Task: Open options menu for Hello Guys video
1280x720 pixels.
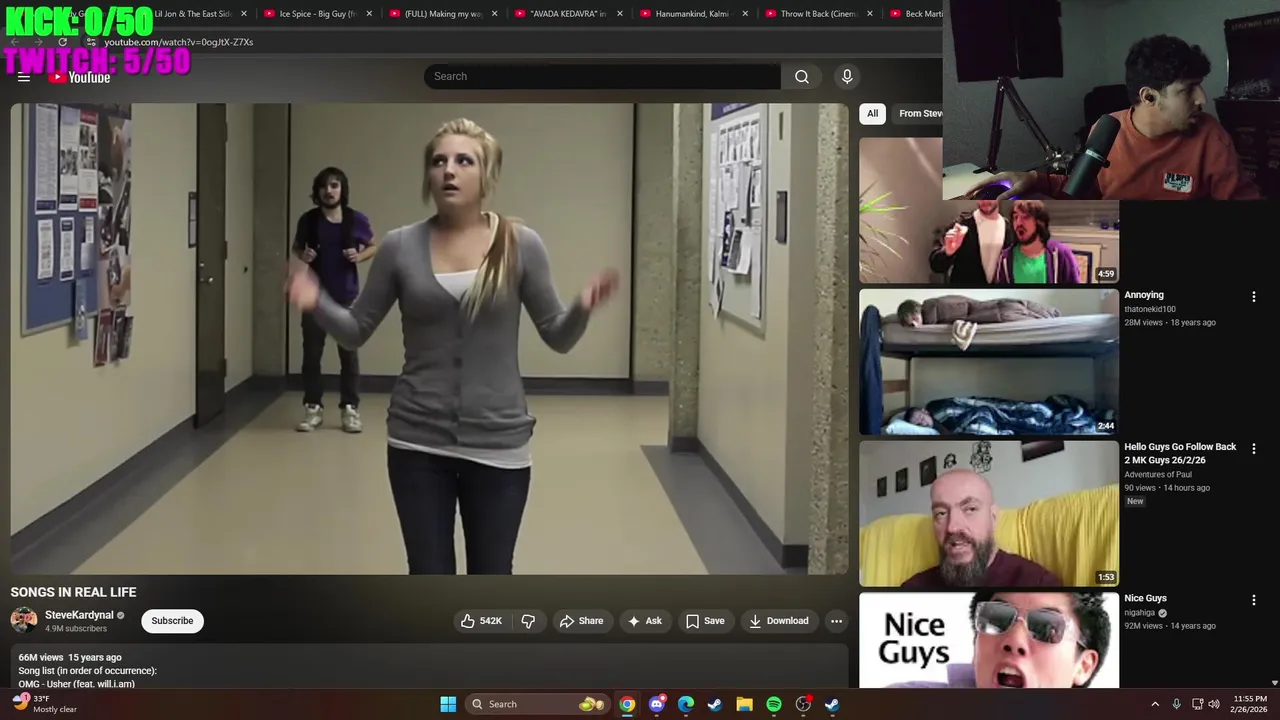Action: click(x=1253, y=449)
